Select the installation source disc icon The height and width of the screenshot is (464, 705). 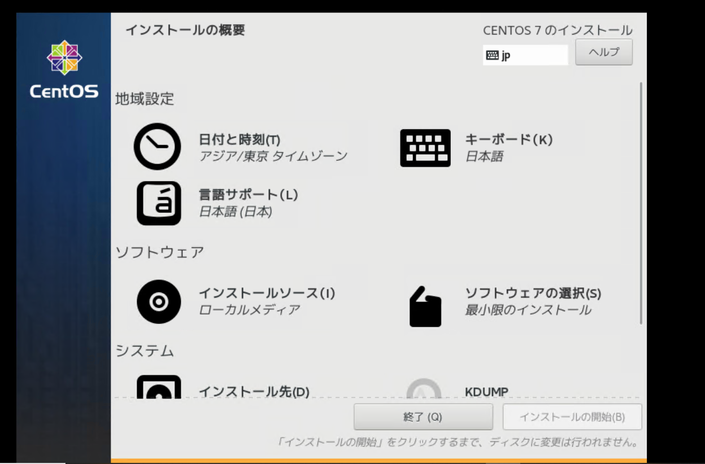[x=159, y=302]
